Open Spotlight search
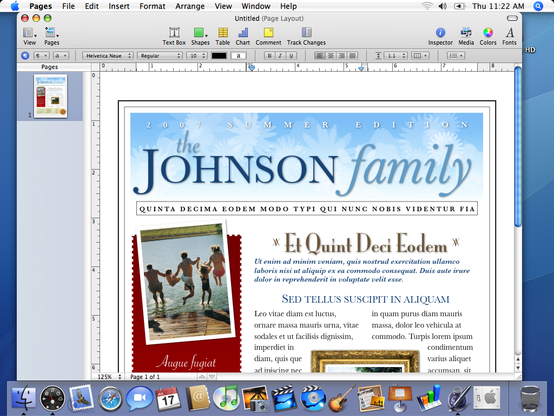The image size is (554, 416). tap(538, 6)
